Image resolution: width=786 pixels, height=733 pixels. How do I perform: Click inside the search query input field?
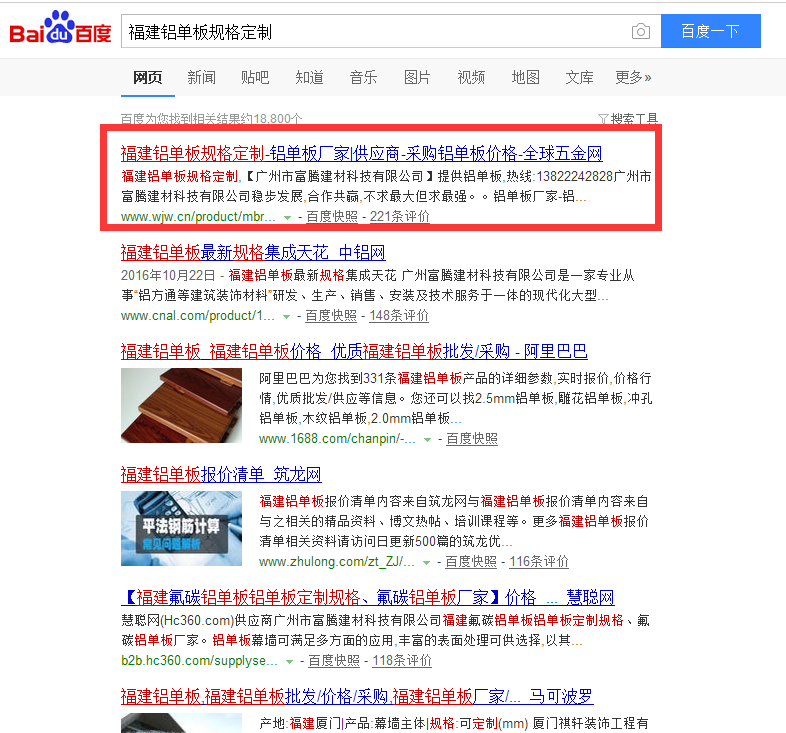[x=376, y=32]
